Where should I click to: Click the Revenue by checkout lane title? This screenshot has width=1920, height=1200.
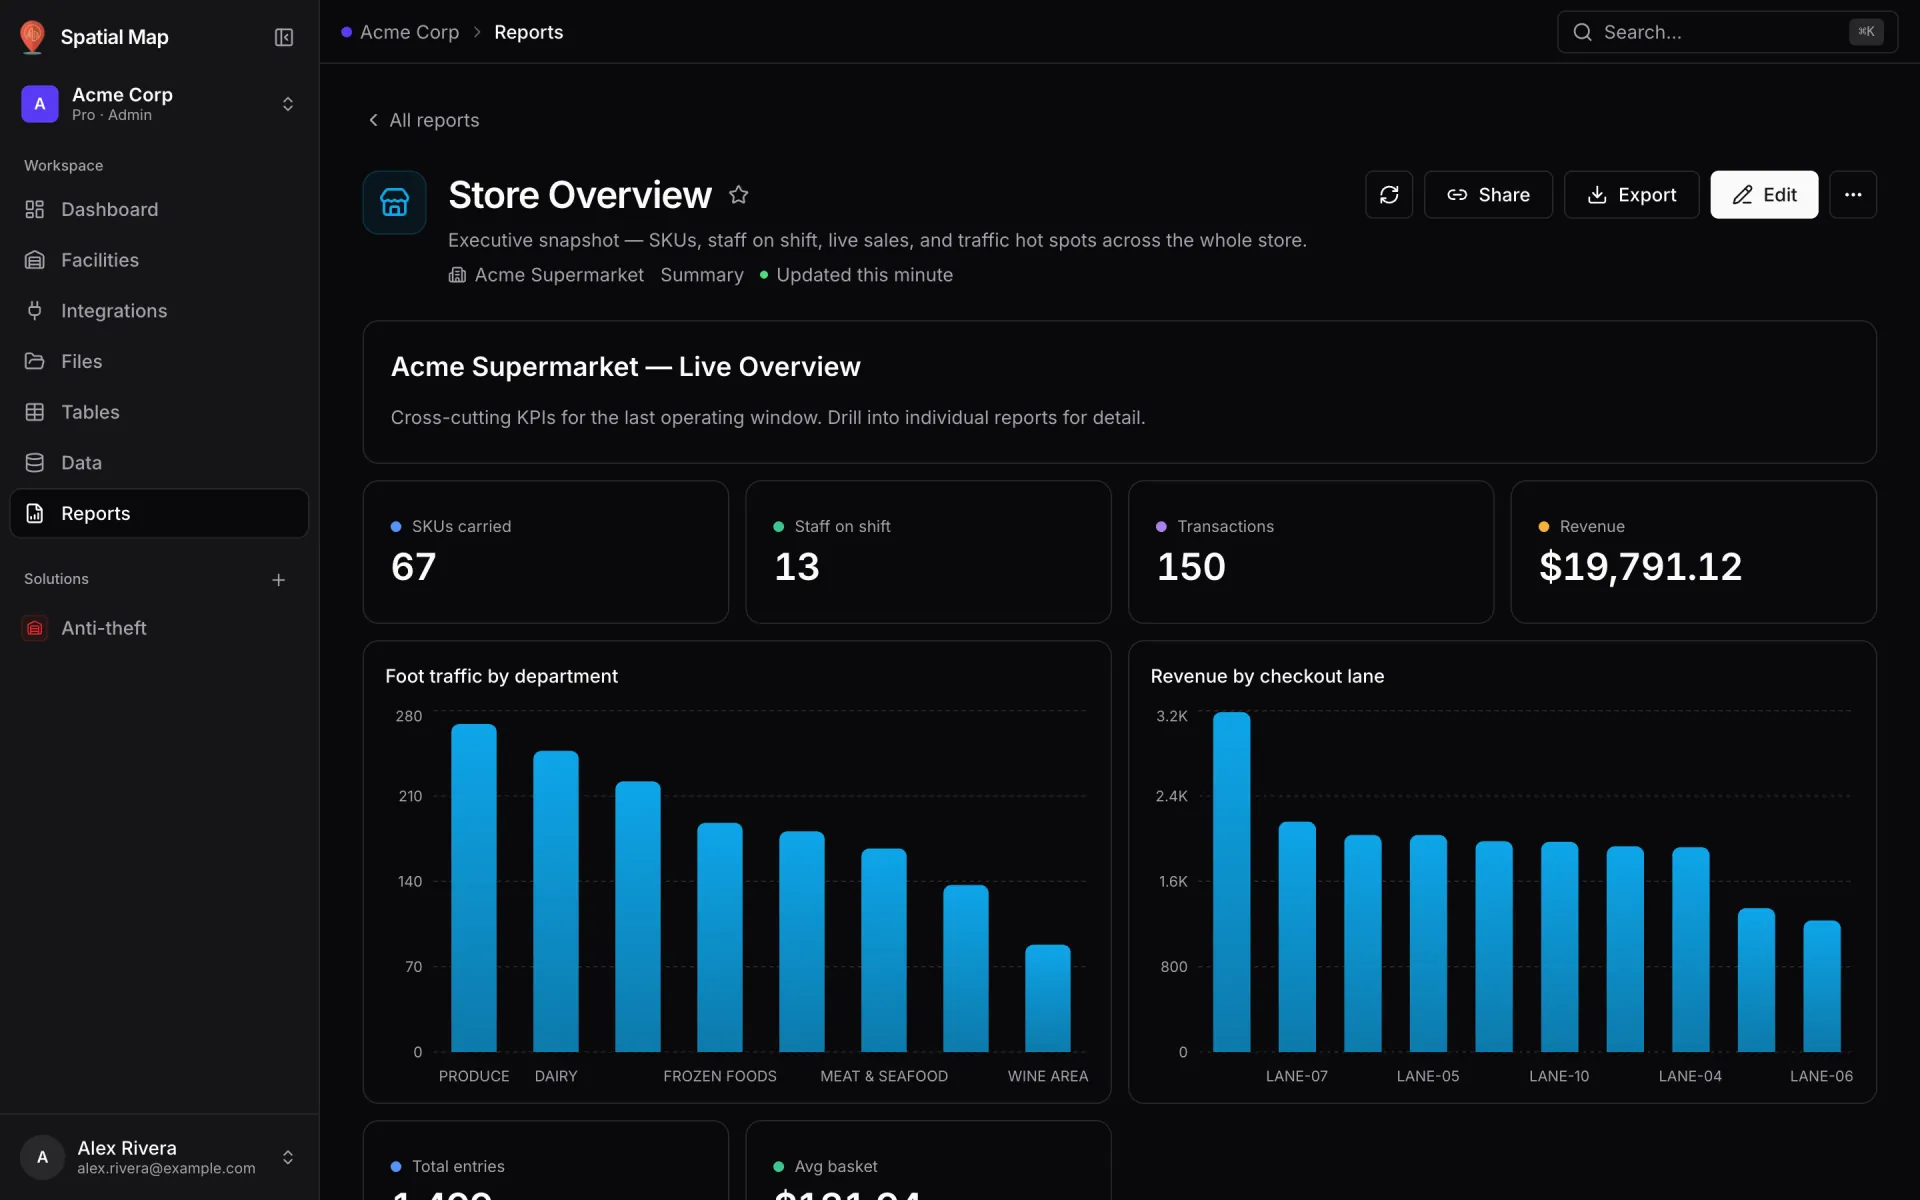[x=1267, y=676]
